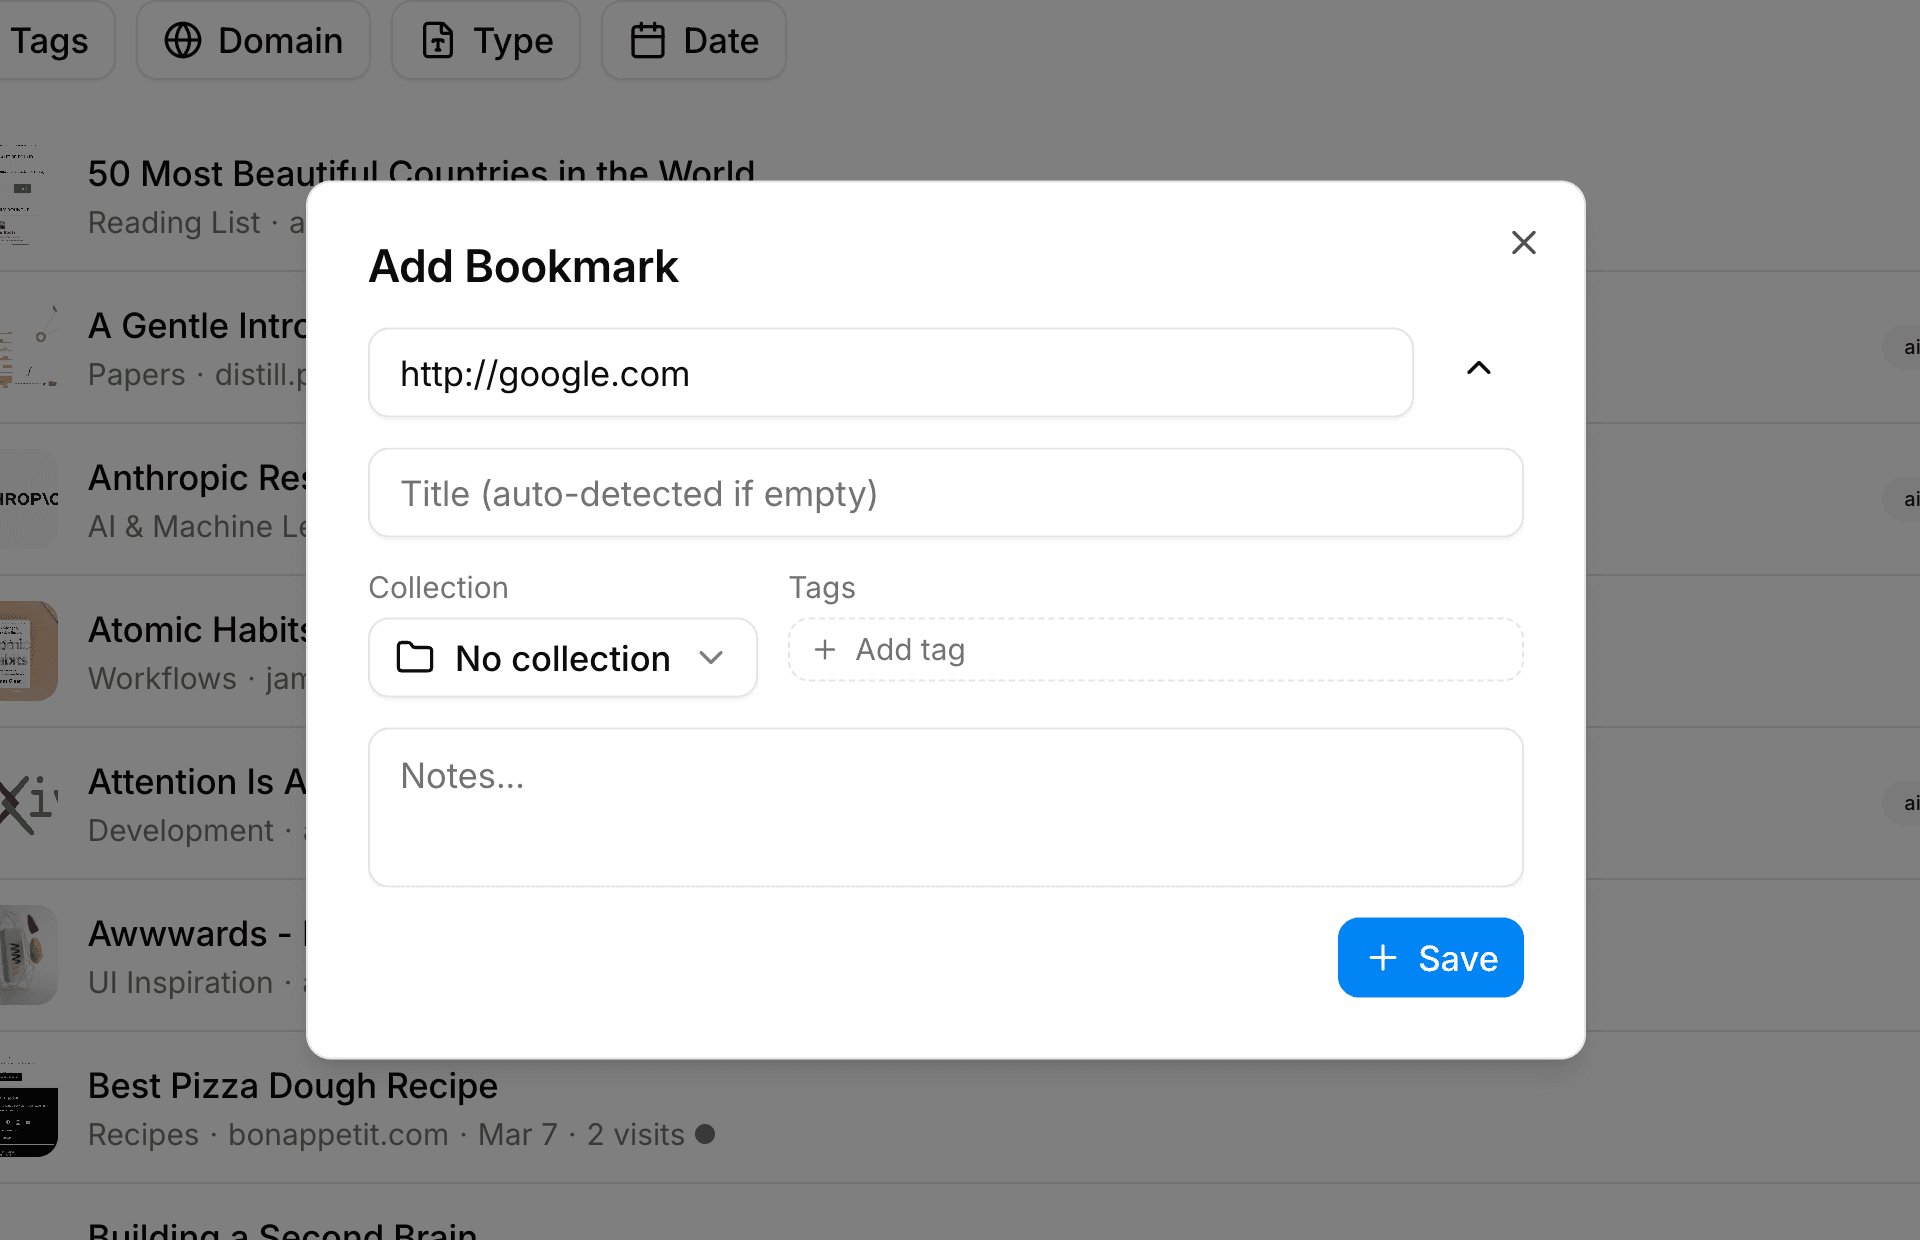The image size is (1920, 1240).
Task: Open the Date filter
Action: [x=693, y=41]
